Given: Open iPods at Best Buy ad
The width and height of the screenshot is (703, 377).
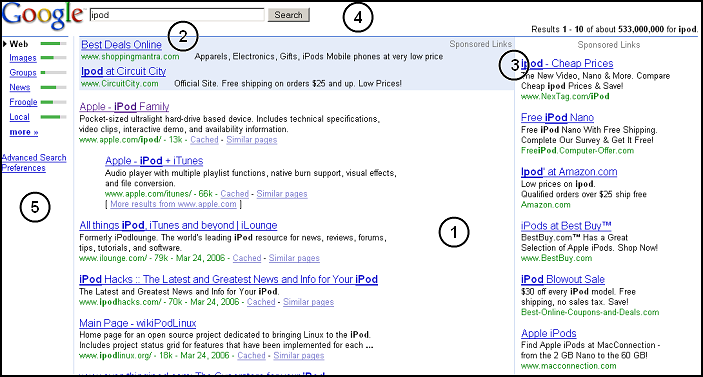Looking at the screenshot, I should point(566,226).
